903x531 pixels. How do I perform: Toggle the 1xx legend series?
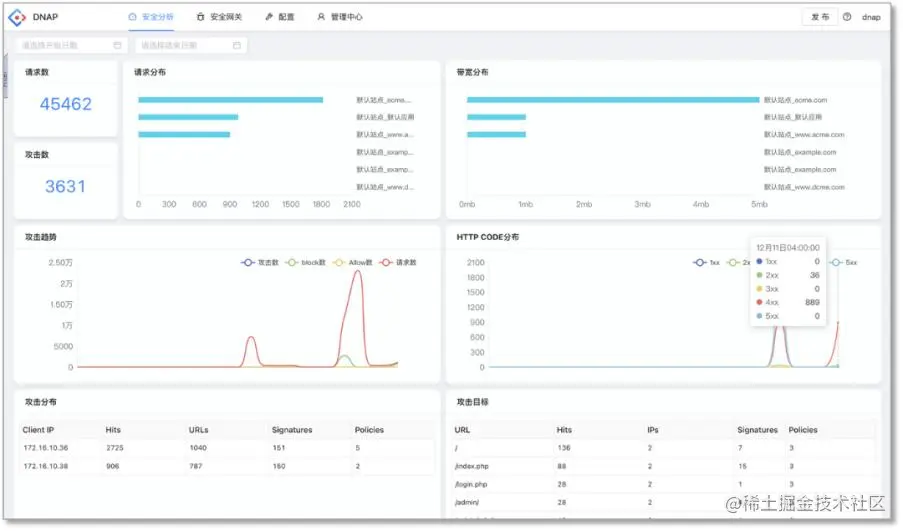[706, 263]
